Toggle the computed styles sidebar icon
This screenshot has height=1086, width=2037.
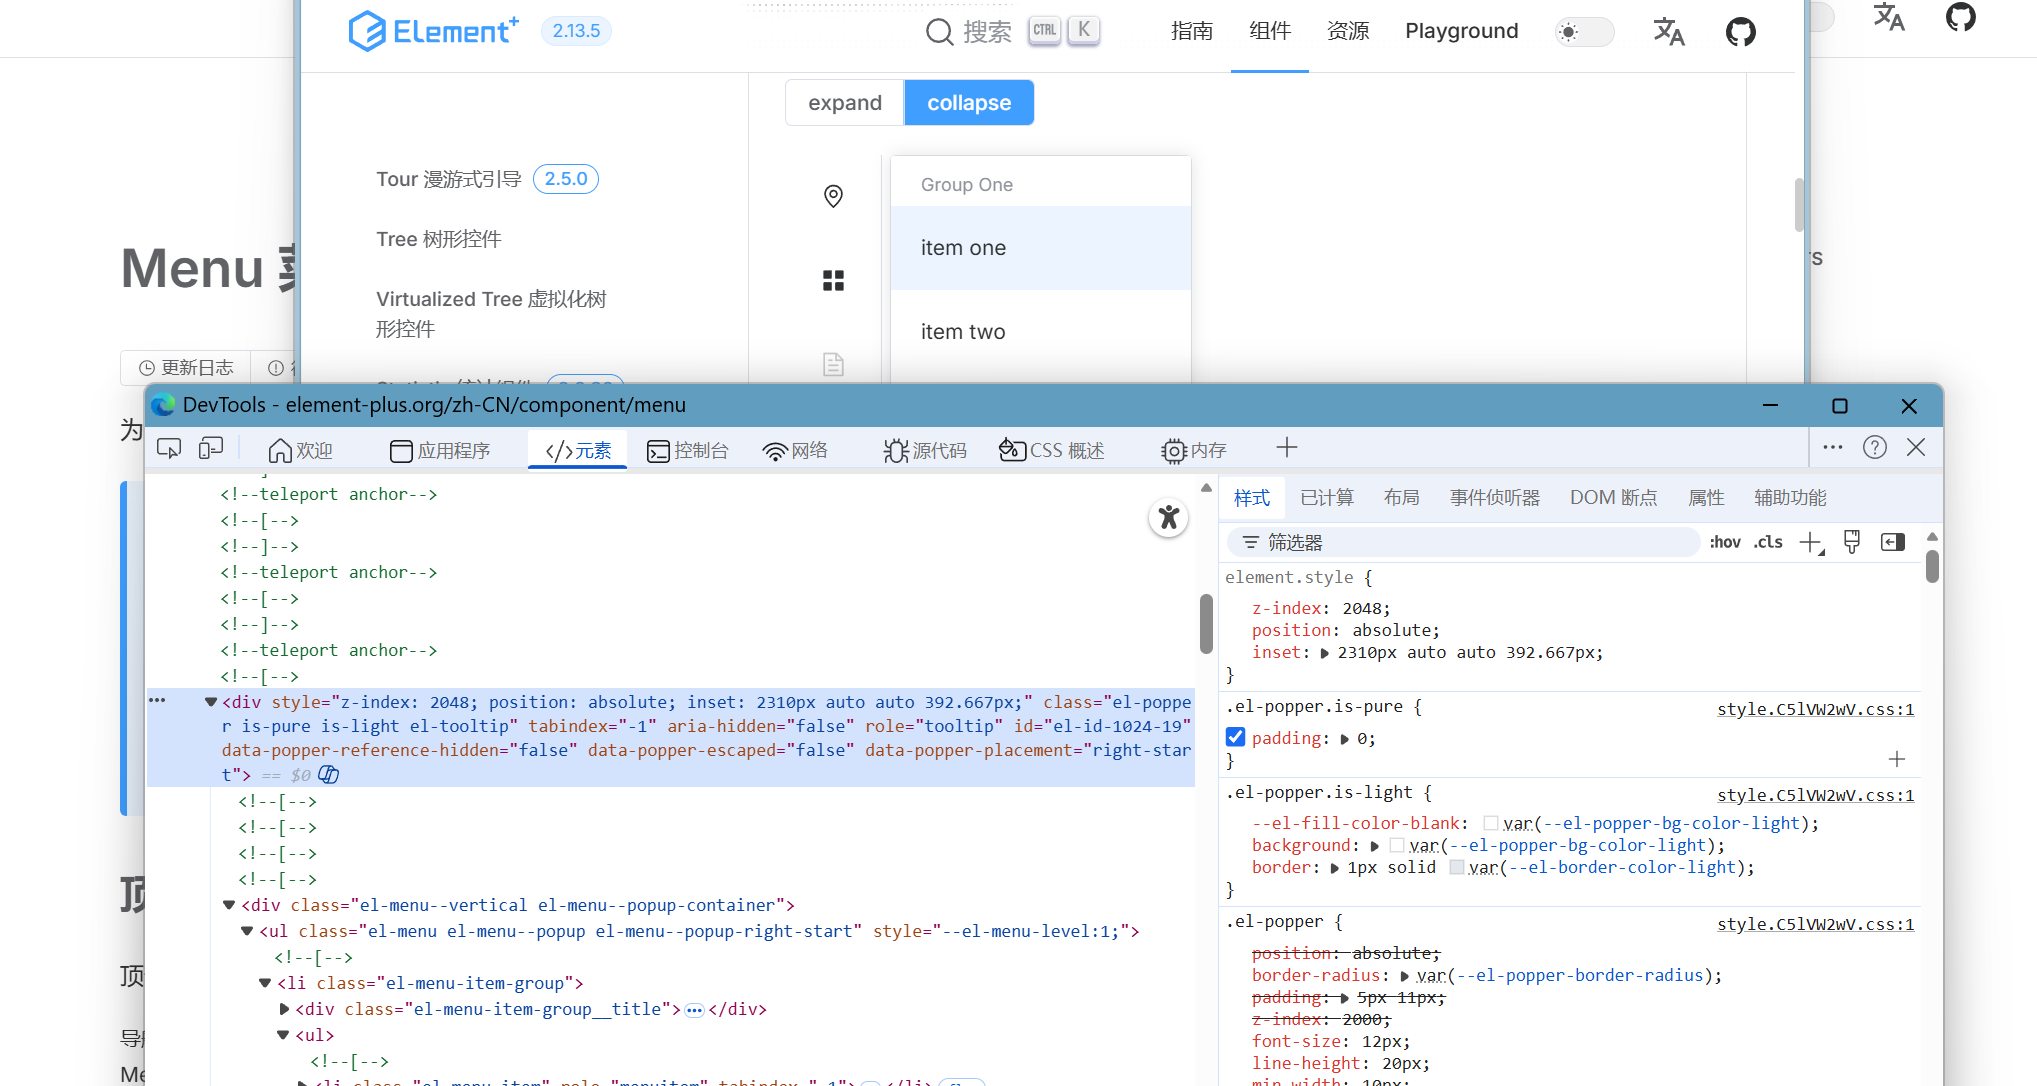coord(1892,542)
